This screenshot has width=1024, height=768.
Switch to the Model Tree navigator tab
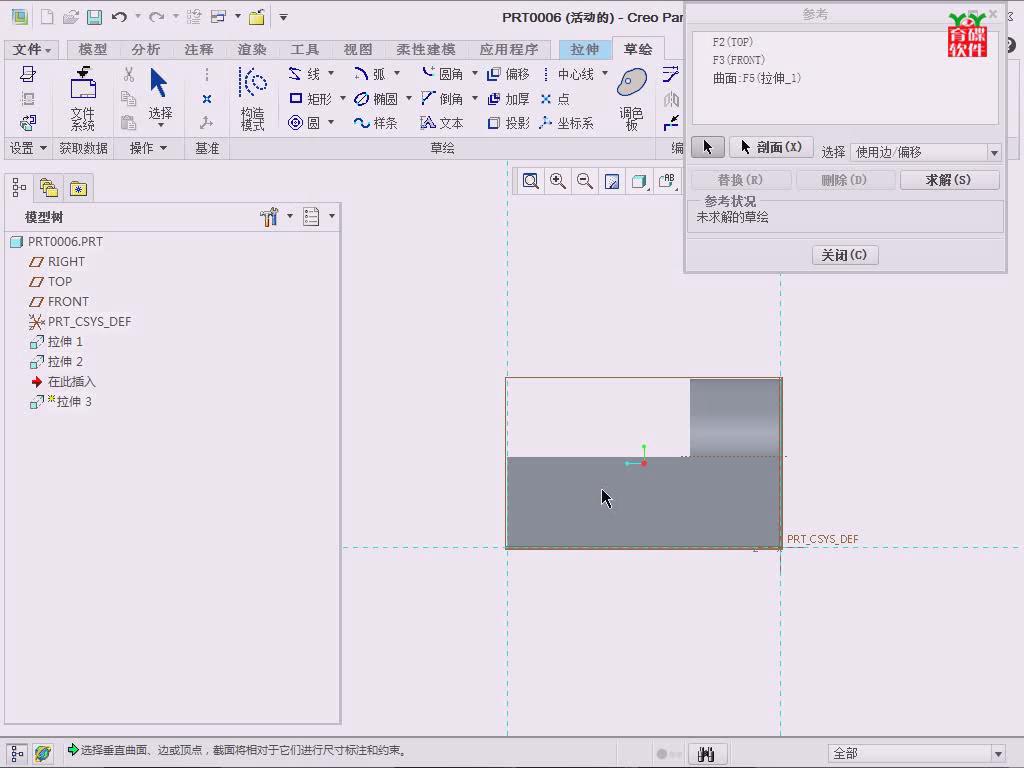(19, 188)
